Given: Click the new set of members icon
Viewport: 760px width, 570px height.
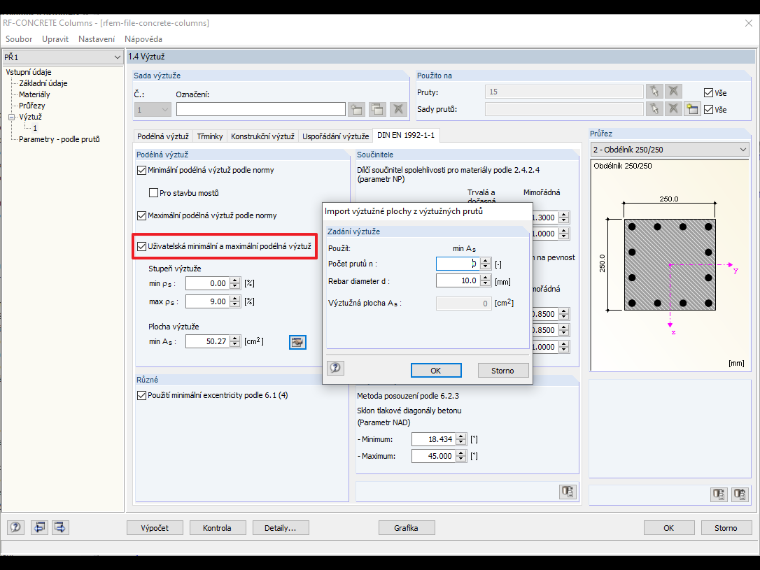Looking at the screenshot, I should [x=692, y=109].
